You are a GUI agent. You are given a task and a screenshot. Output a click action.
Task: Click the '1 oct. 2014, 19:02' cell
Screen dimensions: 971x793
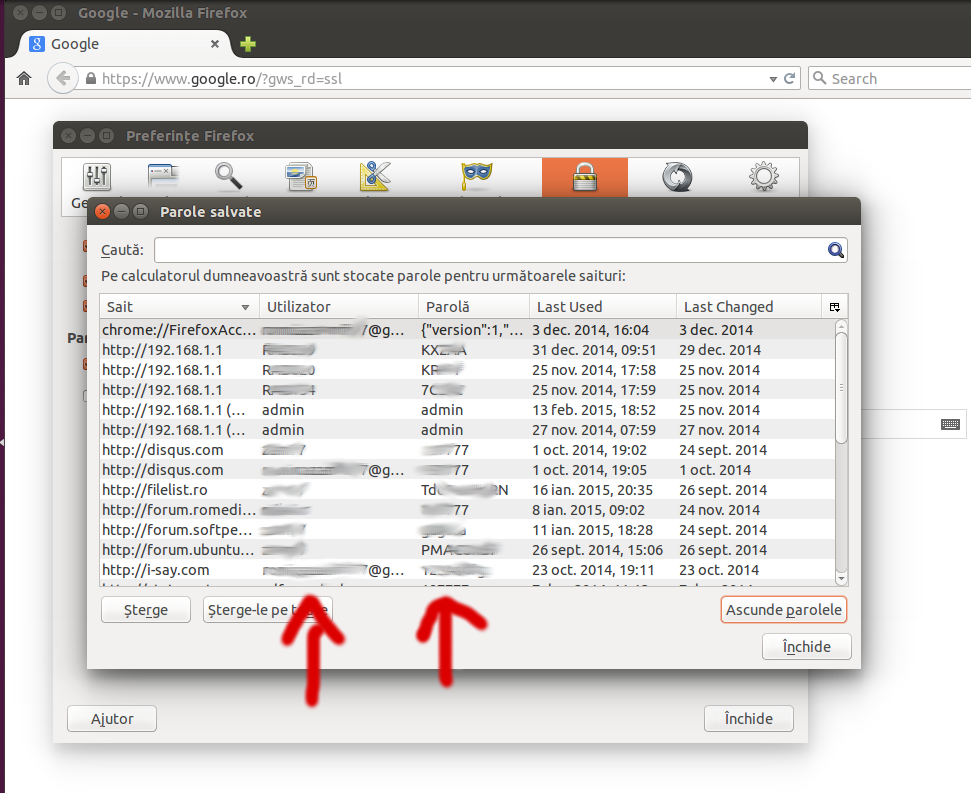pos(589,450)
